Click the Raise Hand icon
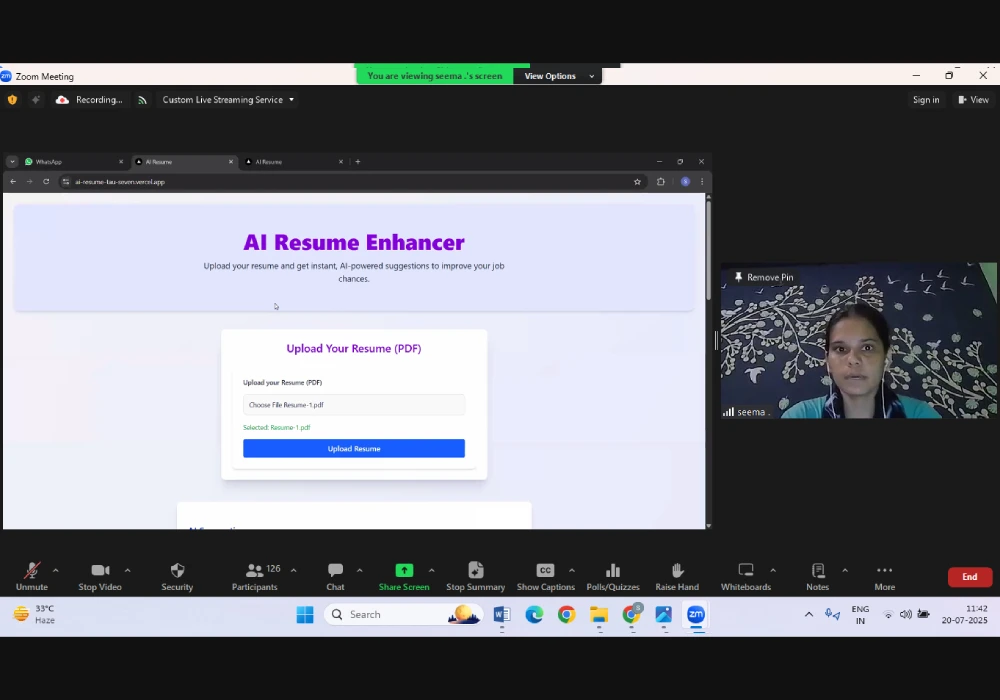Screen dimensions: 1000x700 (x=677, y=571)
